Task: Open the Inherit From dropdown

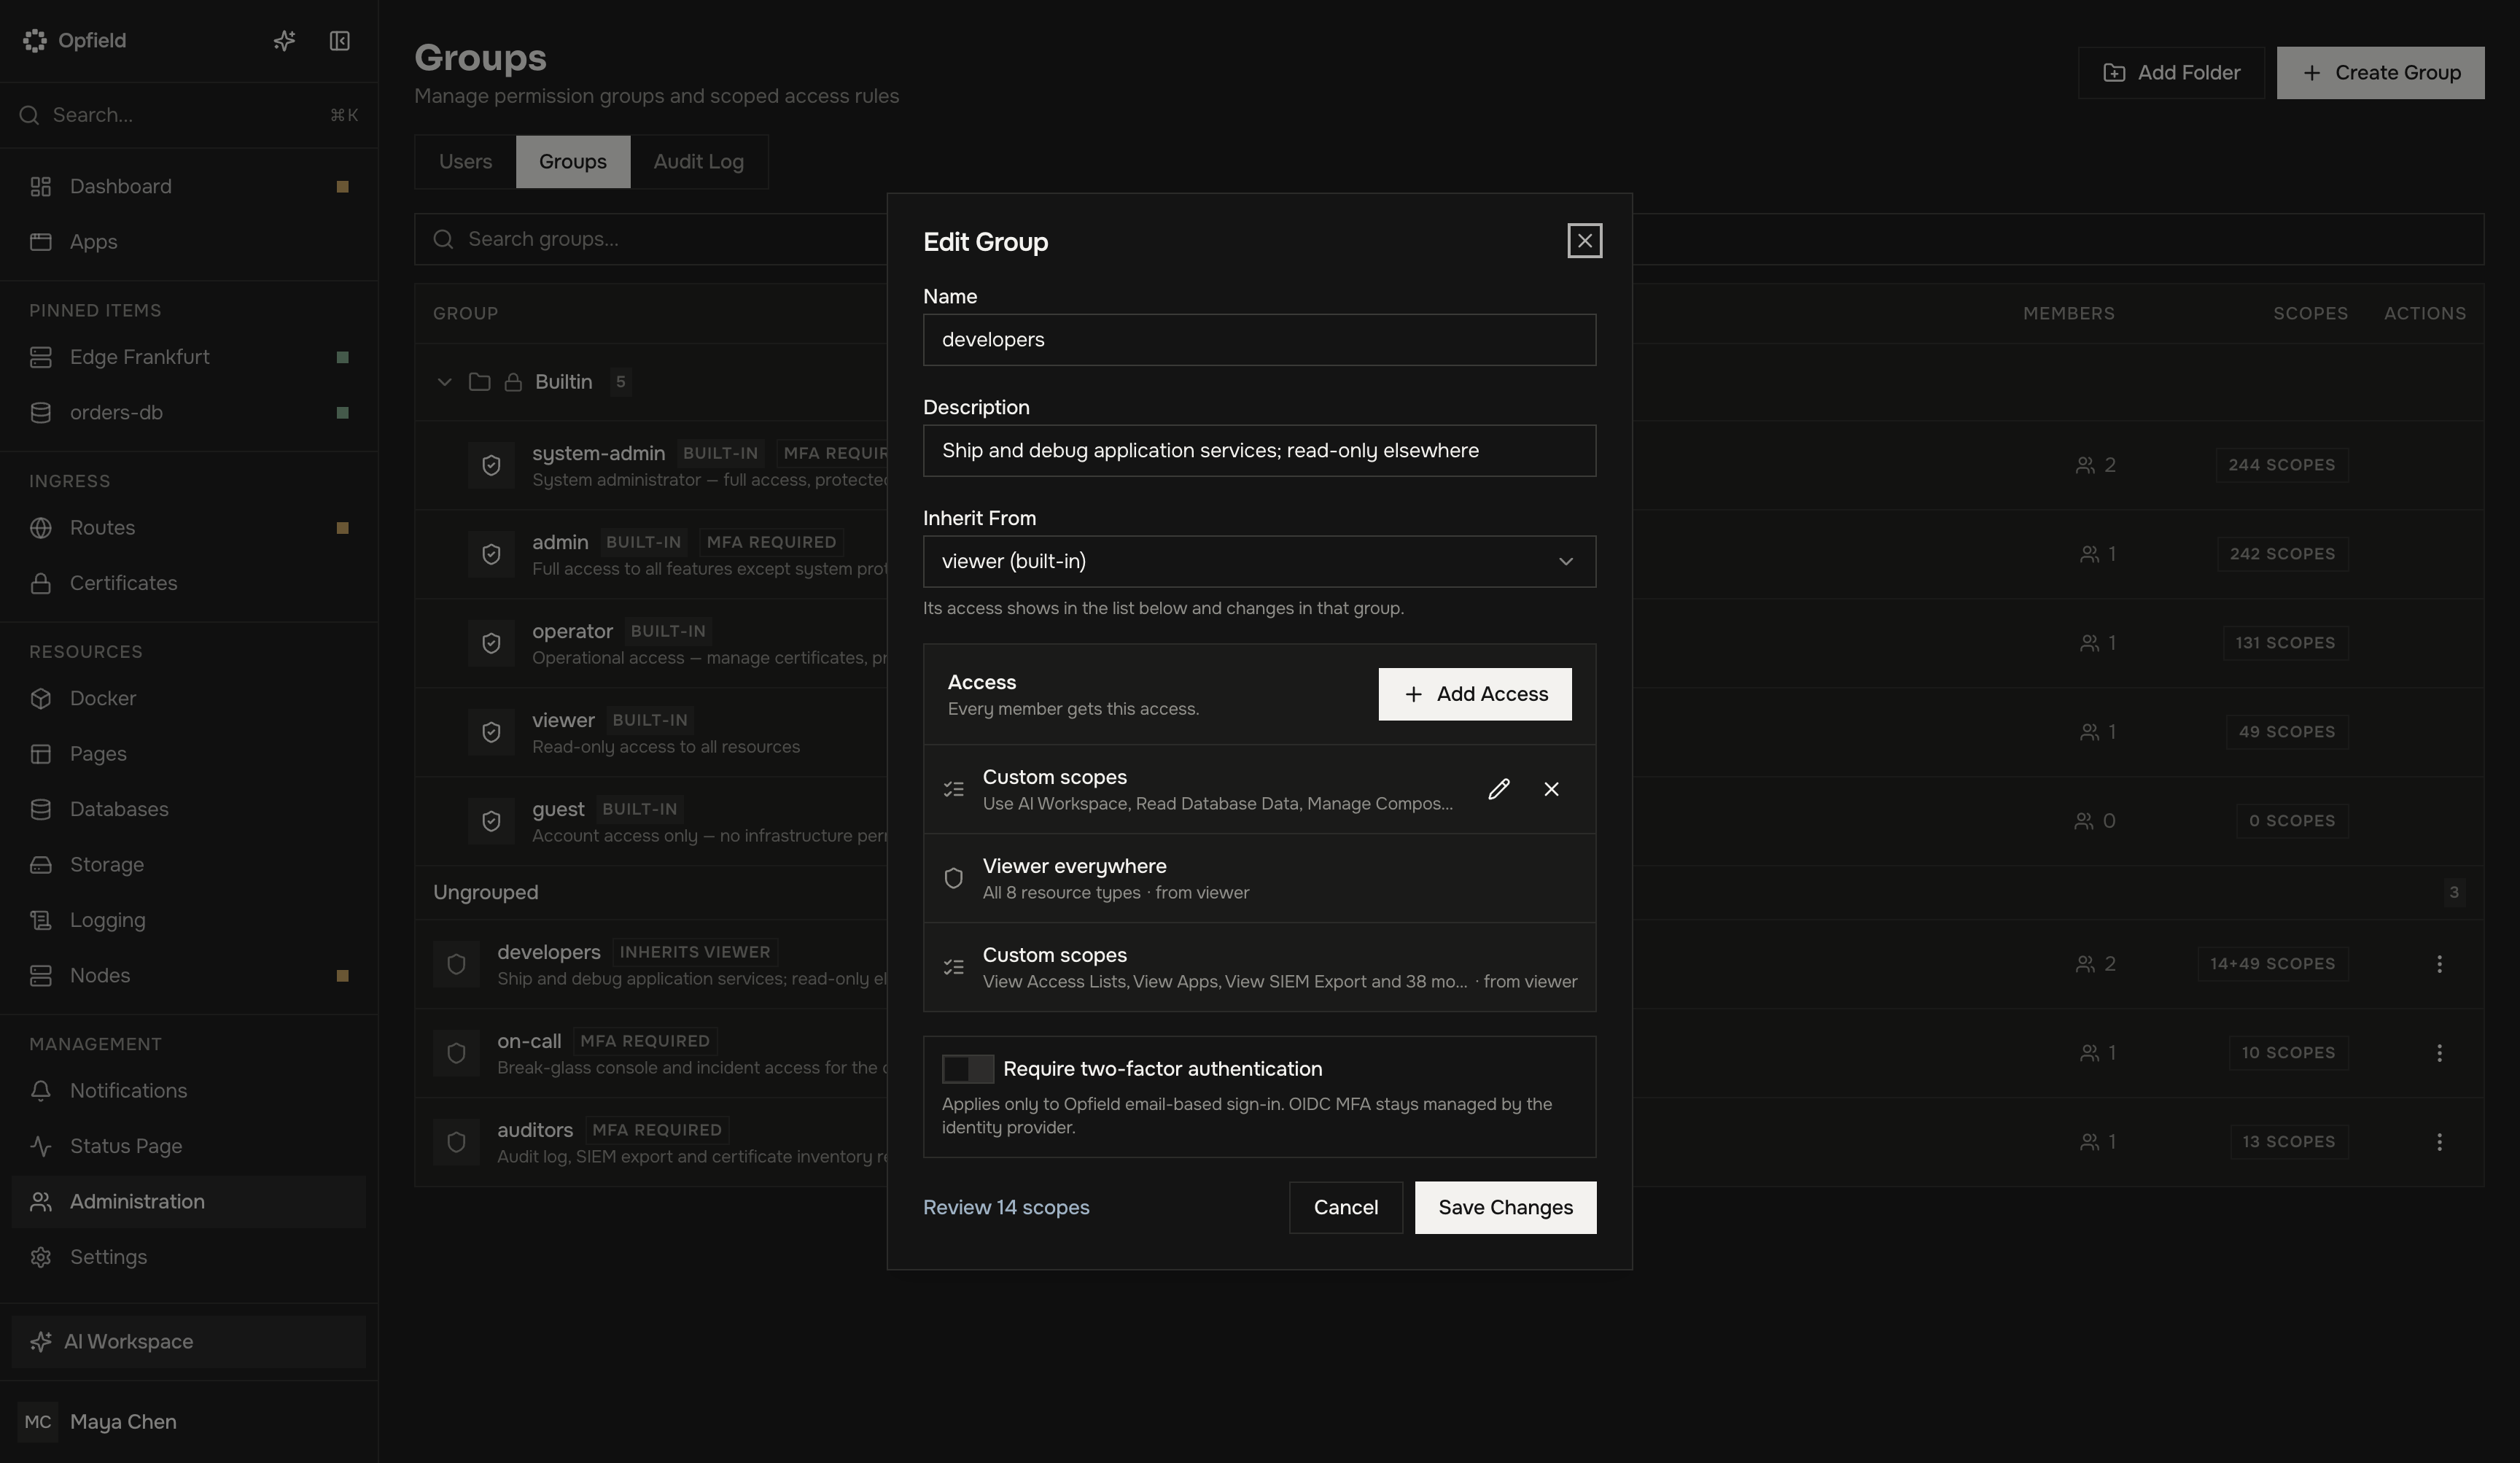Action: pos(1259,561)
